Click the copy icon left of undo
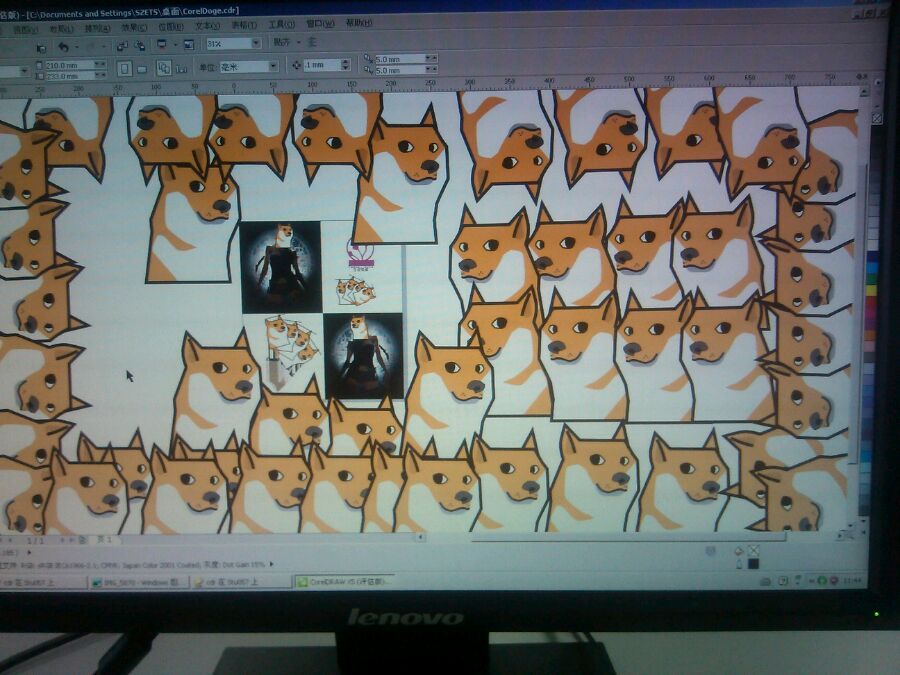 click(x=41, y=48)
